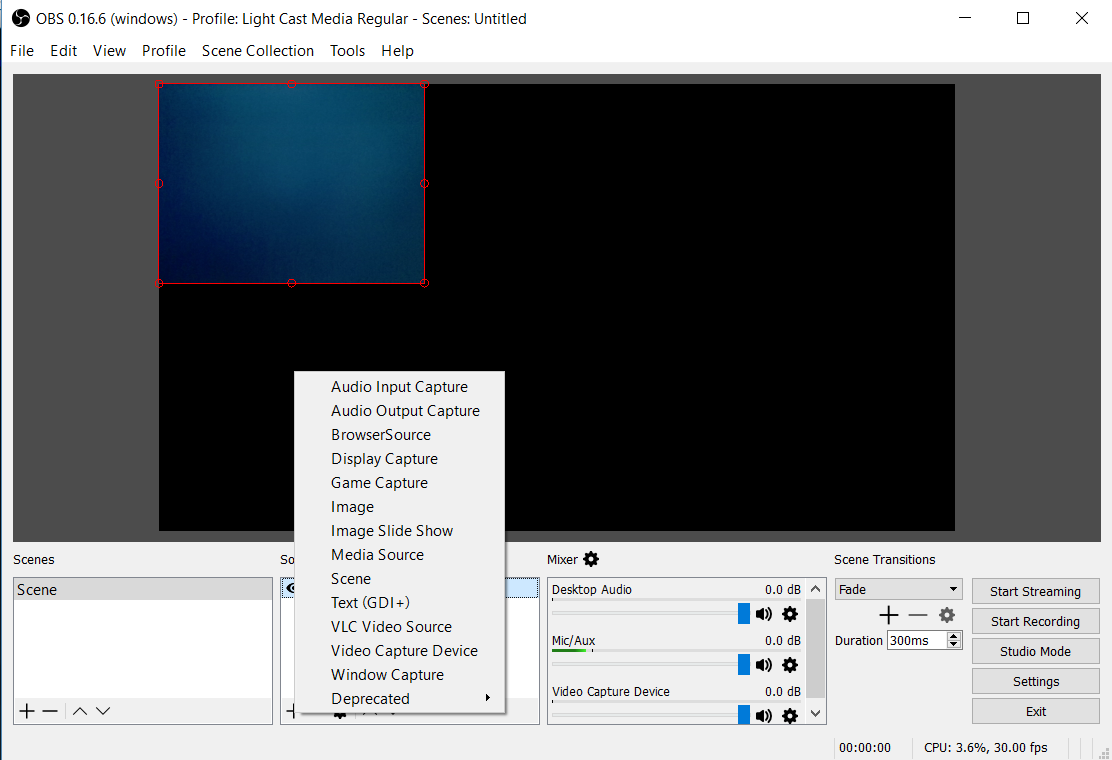
Task: Mute the Mic/Aux speaker
Action: [764, 665]
